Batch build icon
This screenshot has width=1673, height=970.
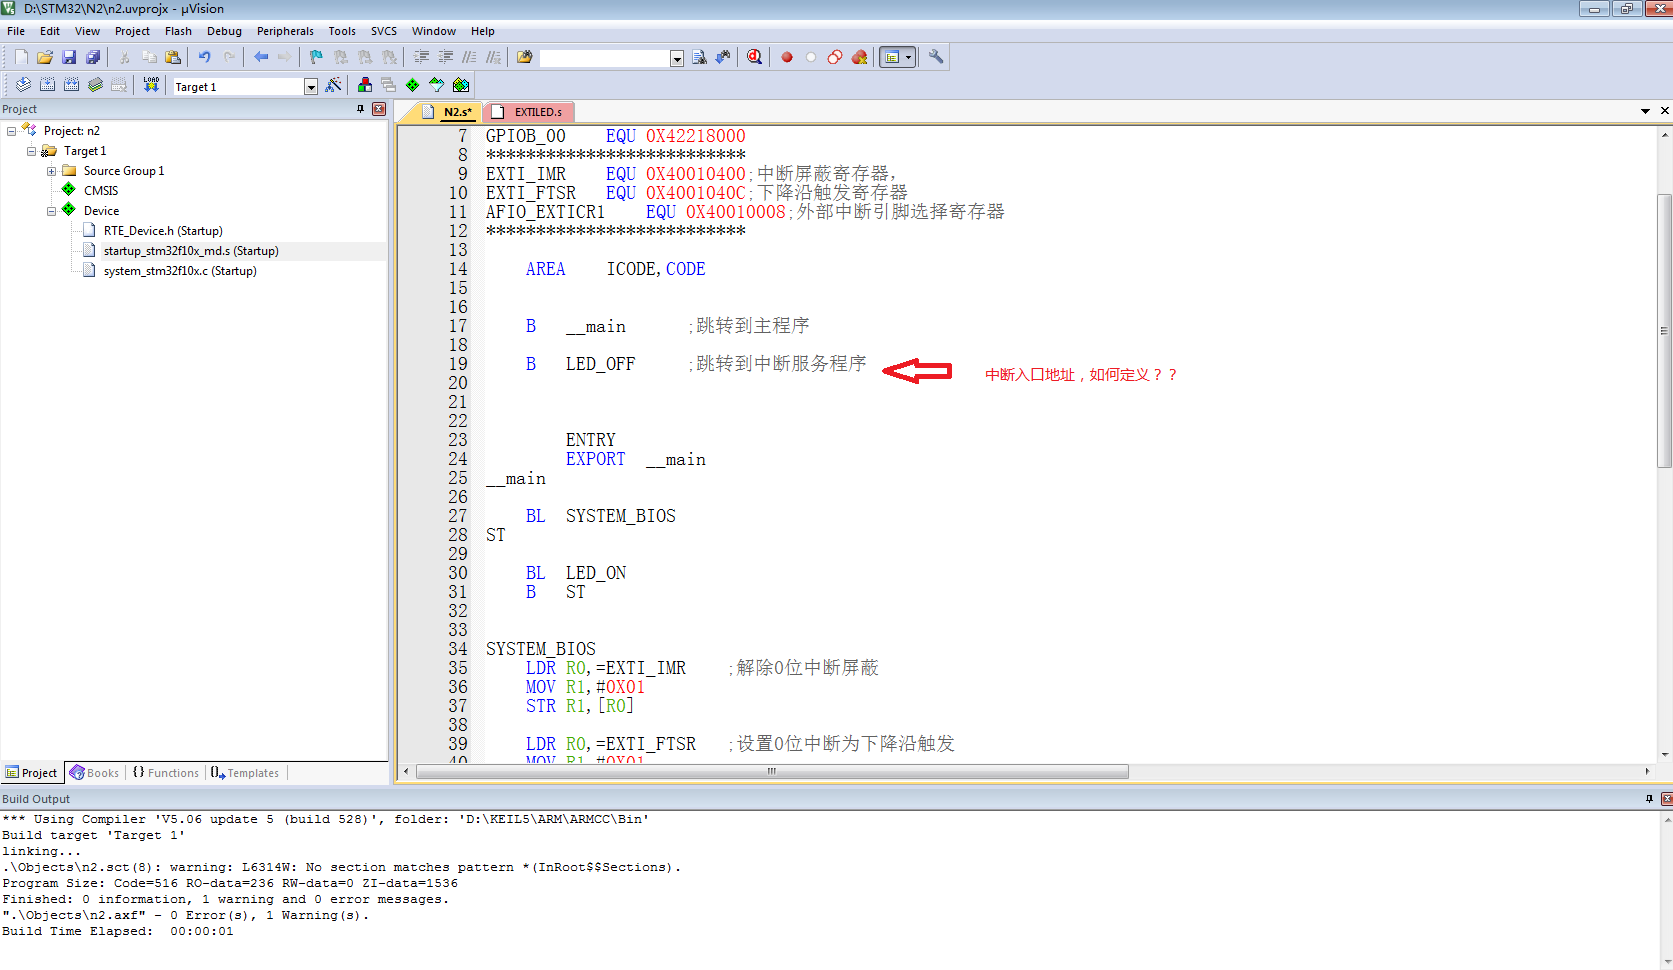(x=95, y=85)
